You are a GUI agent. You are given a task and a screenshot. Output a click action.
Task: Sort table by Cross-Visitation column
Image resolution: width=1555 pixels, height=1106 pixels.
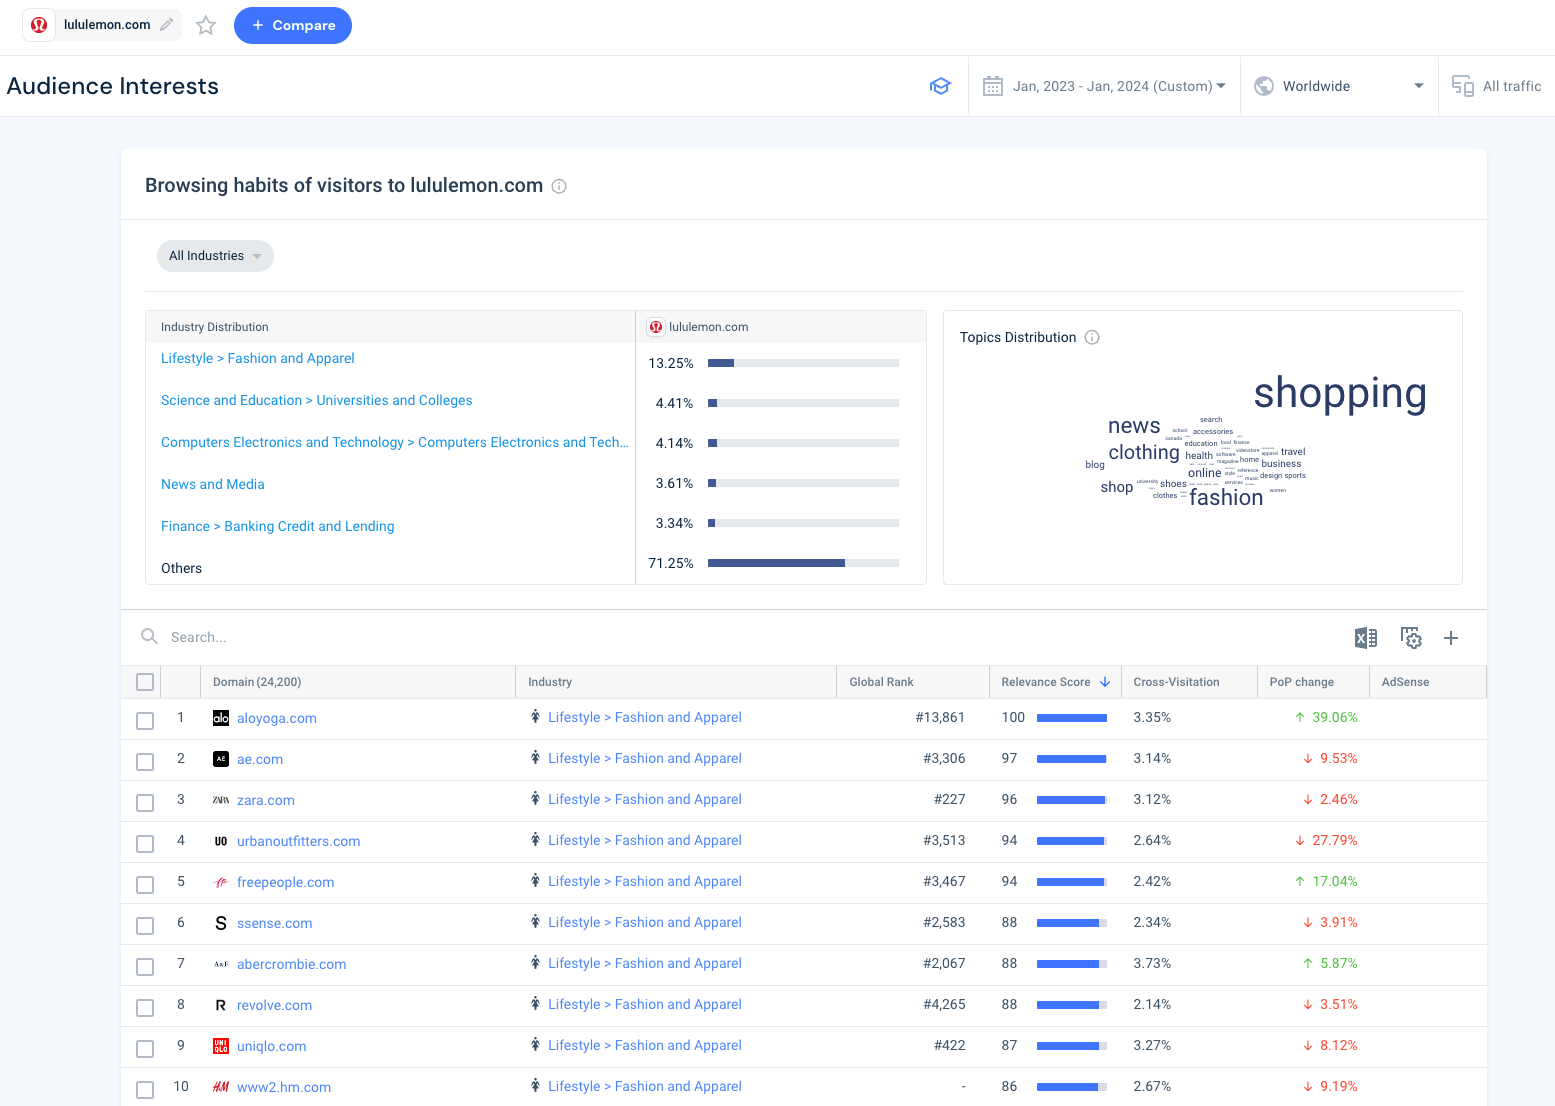tap(1176, 682)
